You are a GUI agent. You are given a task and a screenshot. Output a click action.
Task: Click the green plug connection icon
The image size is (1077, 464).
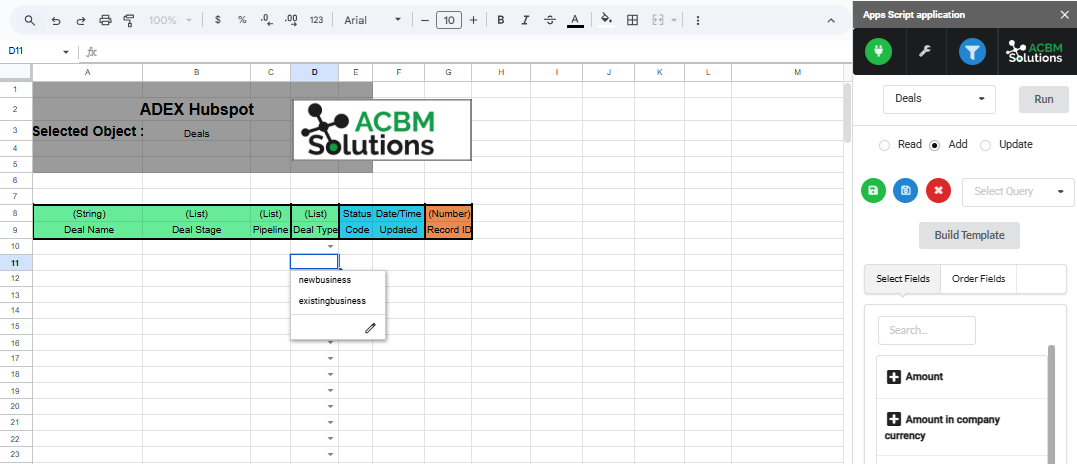click(878, 51)
